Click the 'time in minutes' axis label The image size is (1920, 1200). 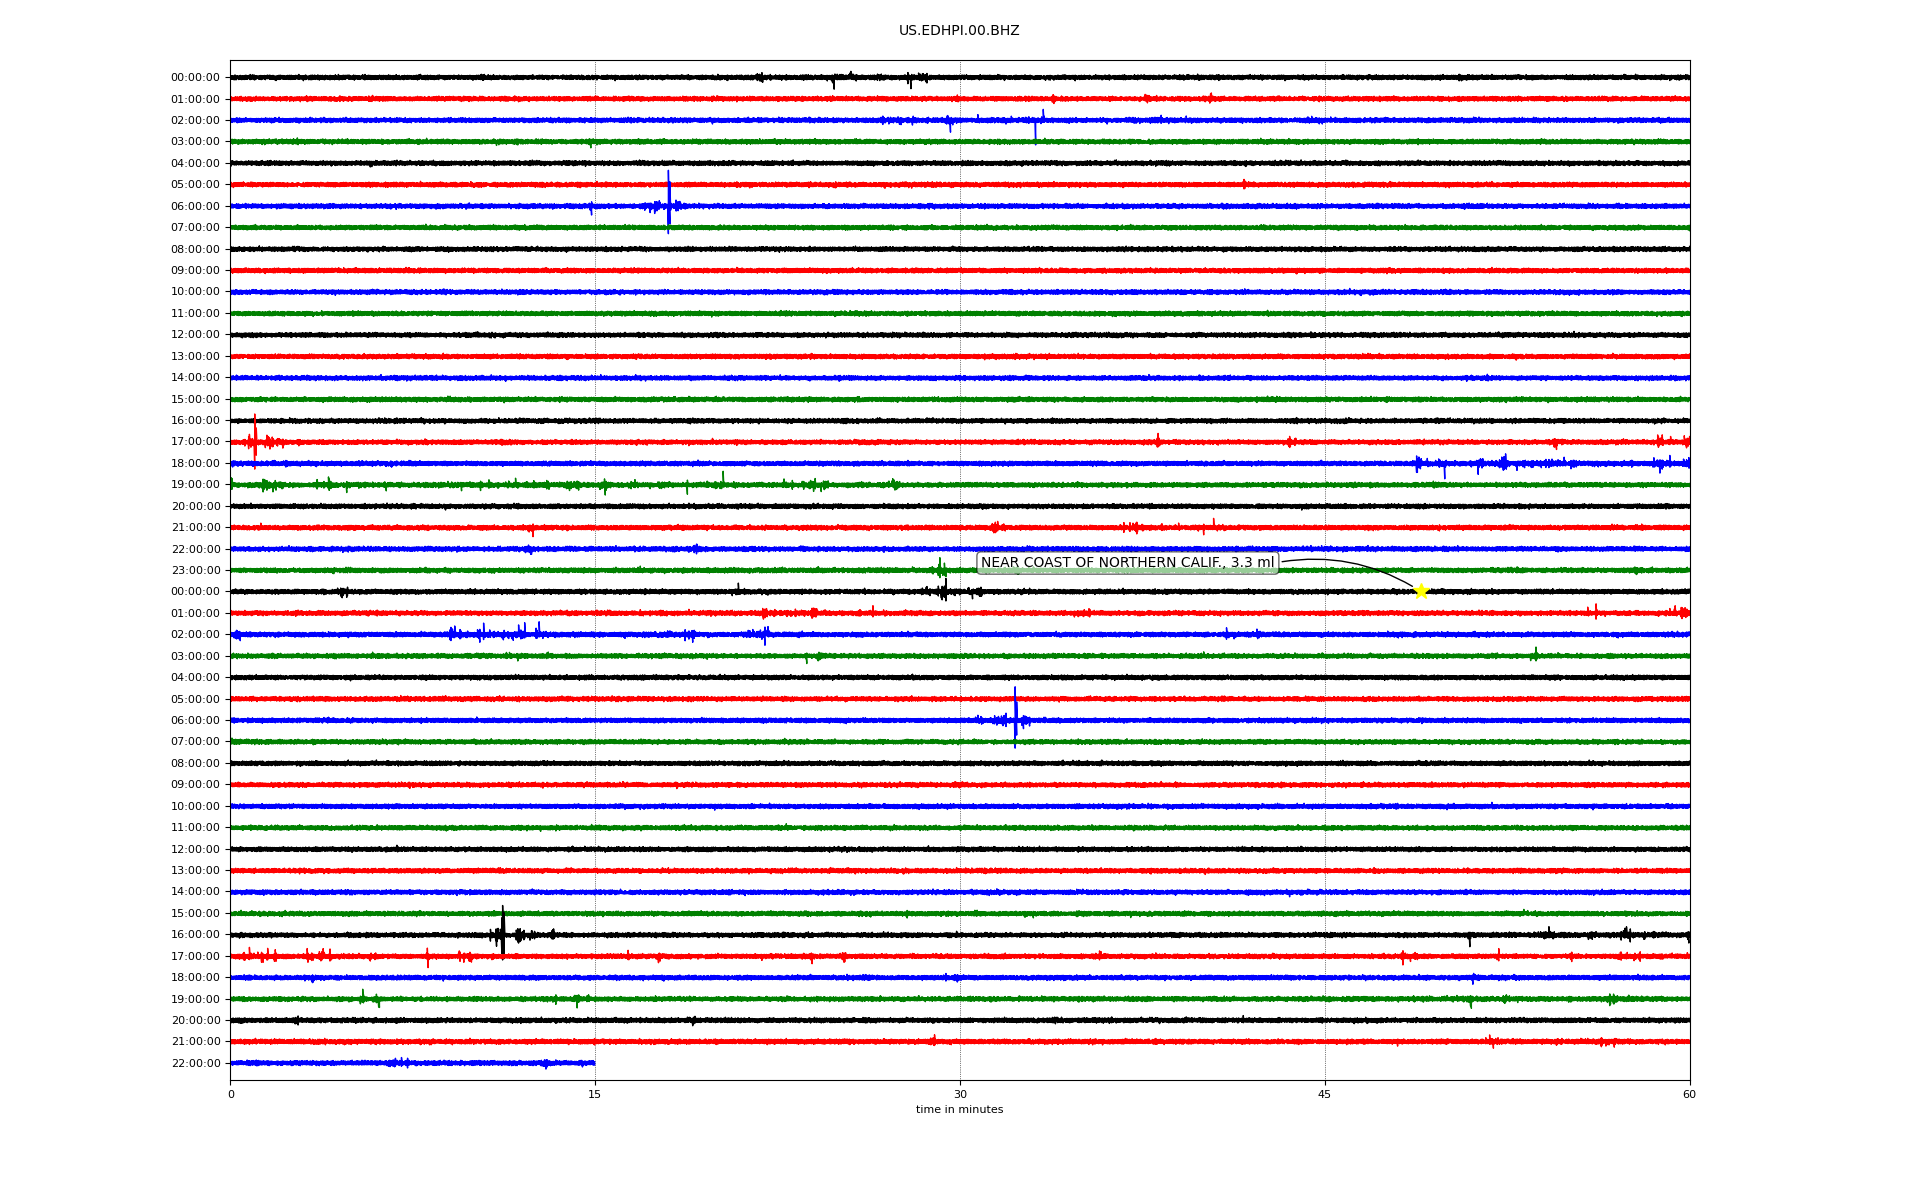pyautogui.click(x=959, y=1110)
